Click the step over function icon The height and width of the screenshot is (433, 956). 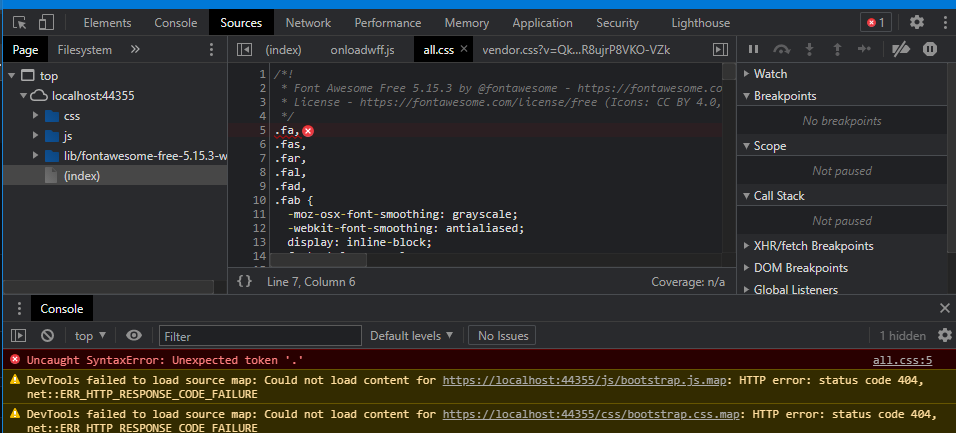[782, 49]
